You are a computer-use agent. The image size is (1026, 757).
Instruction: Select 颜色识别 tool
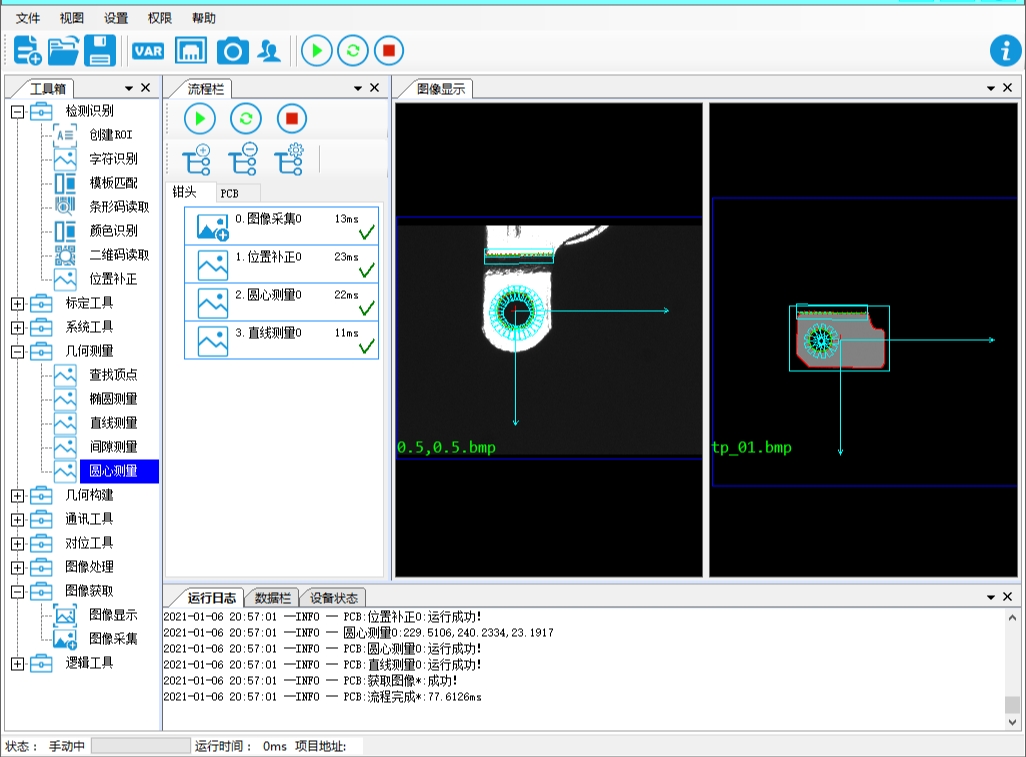(x=113, y=231)
